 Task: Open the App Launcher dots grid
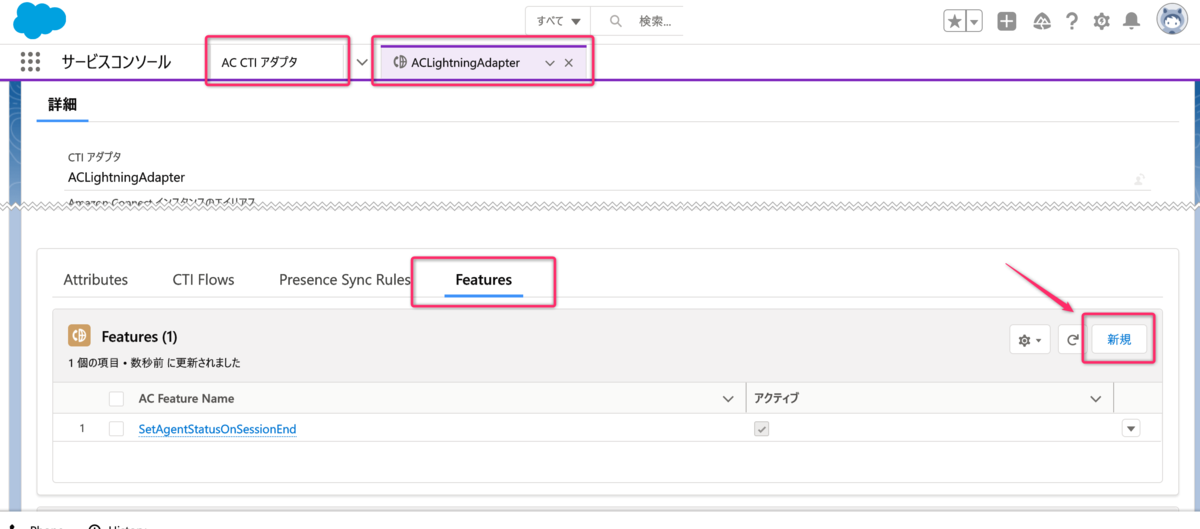tap(30, 62)
